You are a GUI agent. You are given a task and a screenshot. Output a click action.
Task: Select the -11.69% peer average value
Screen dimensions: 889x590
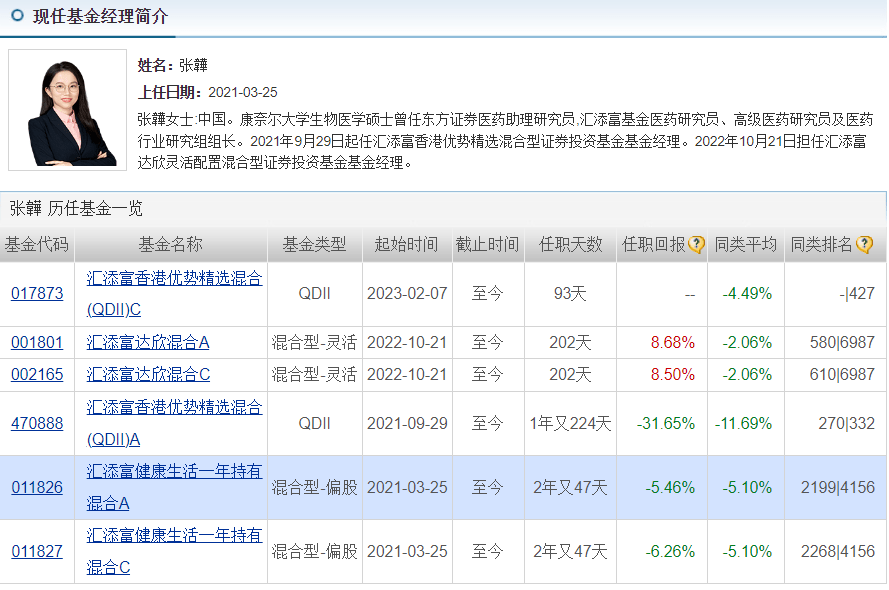coord(743,423)
